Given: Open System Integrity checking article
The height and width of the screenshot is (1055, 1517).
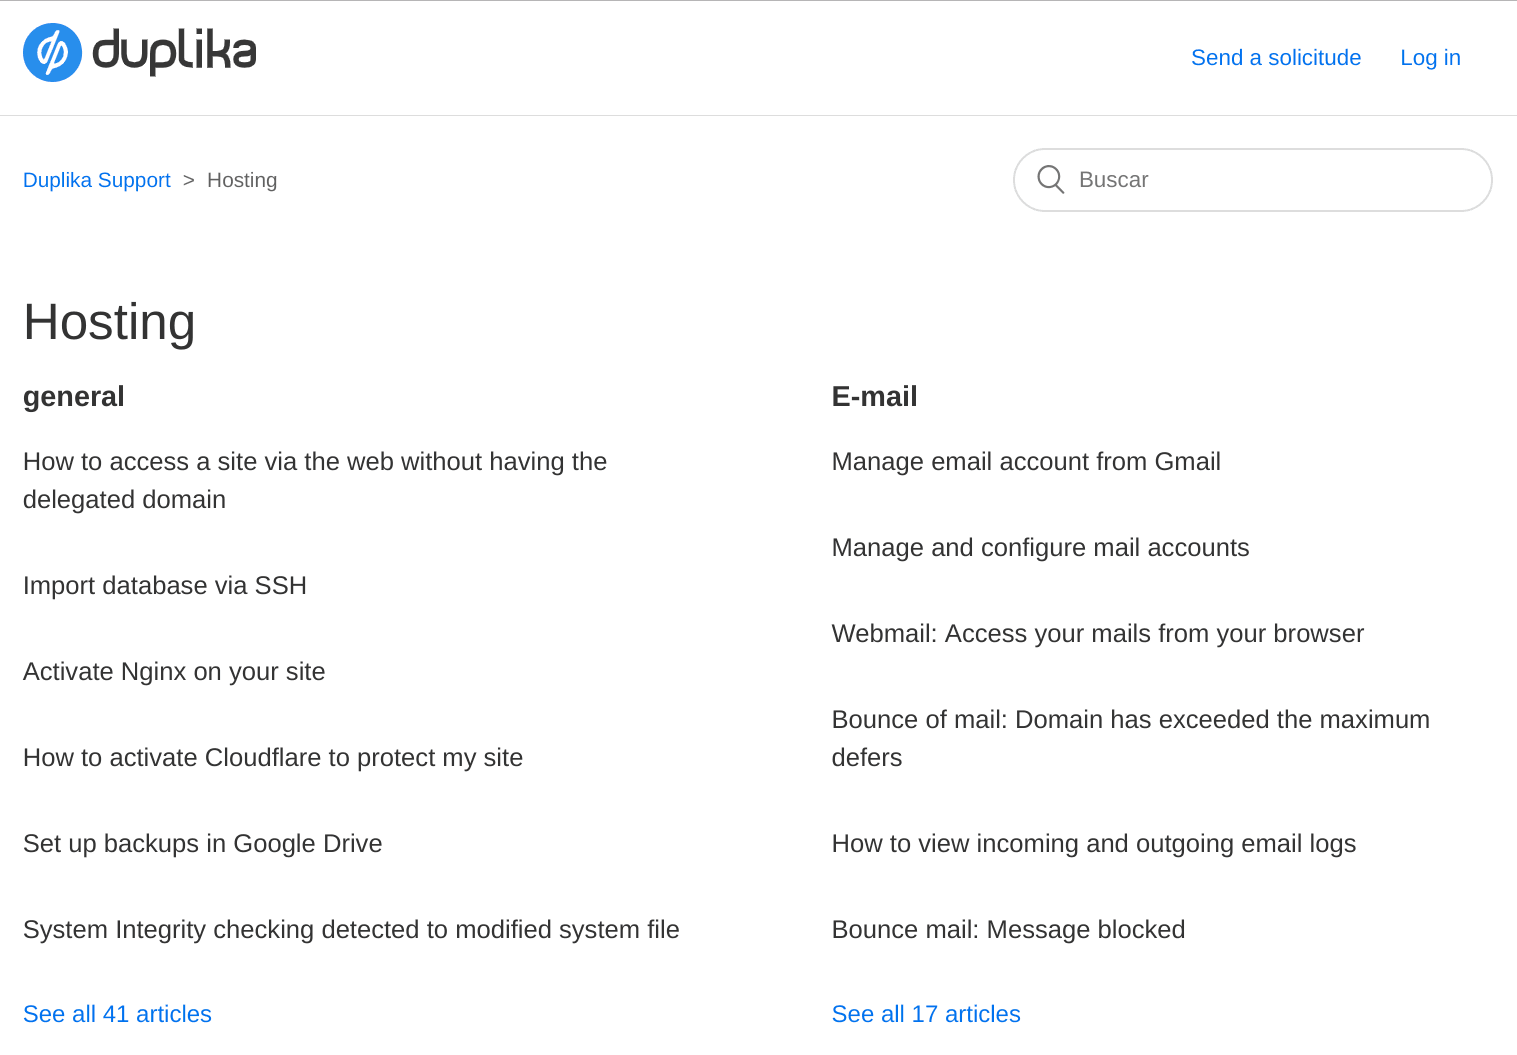Looking at the screenshot, I should pyautogui.click(x=351, y=929).
